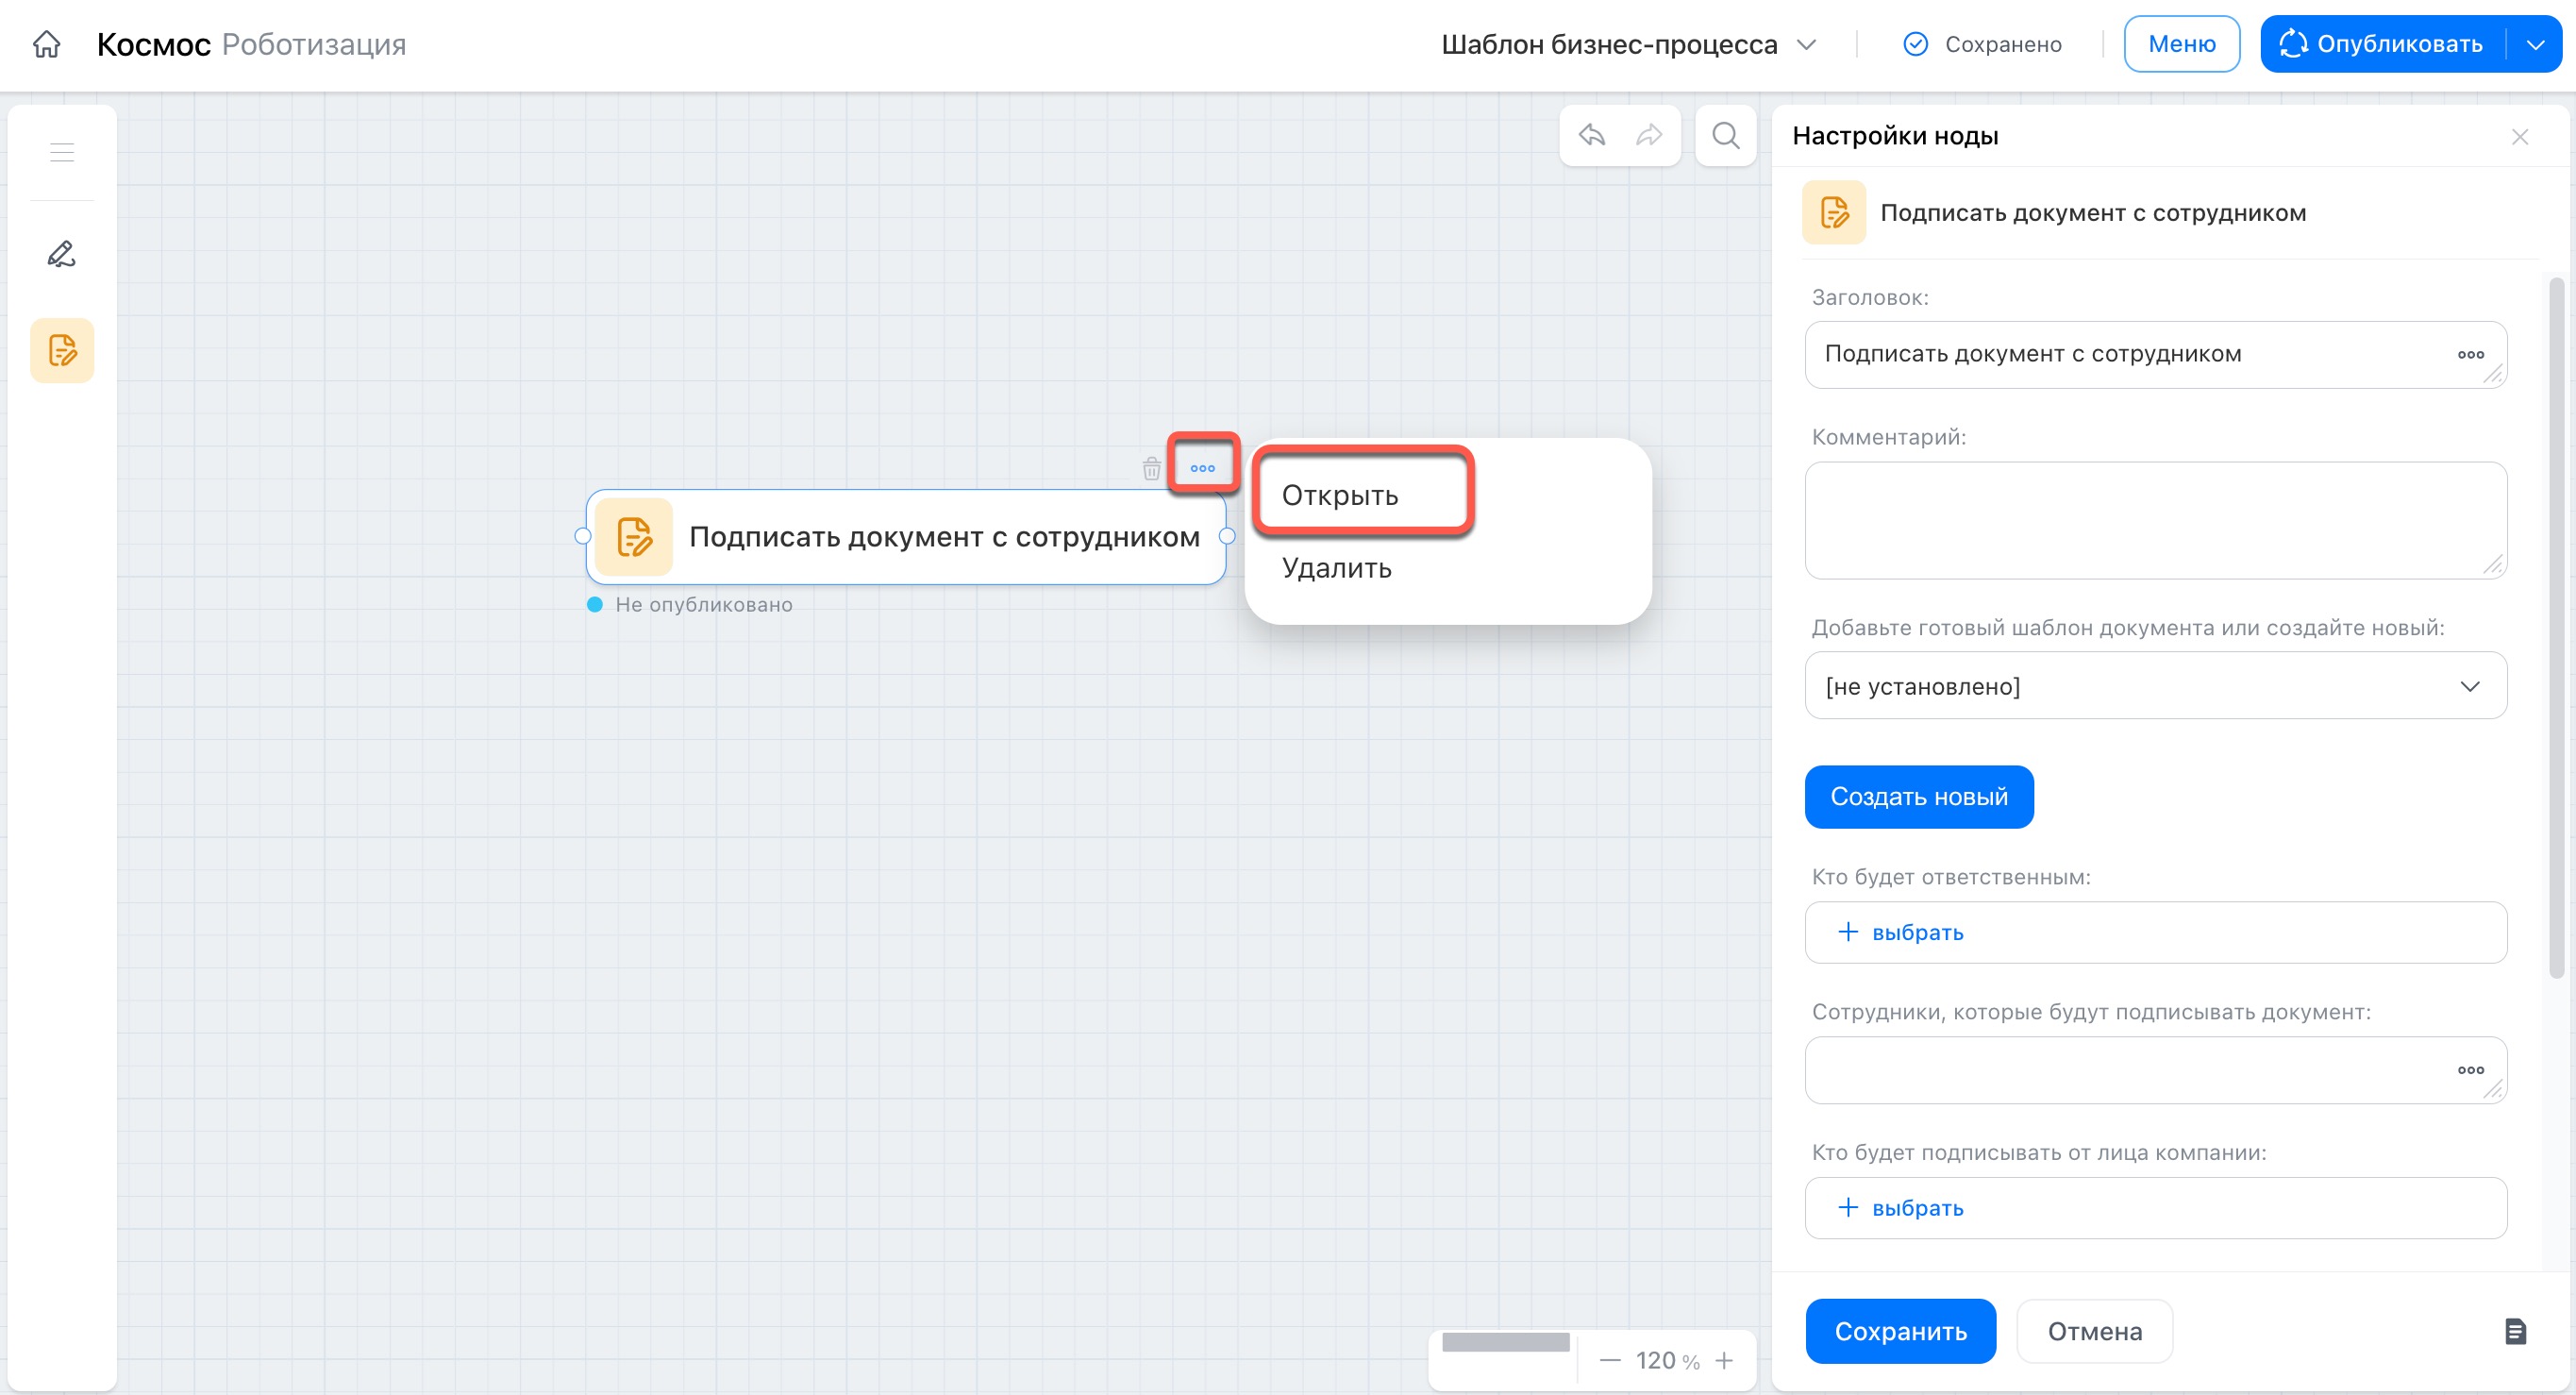This screenshot has height=1395, width=2576.
Task: Click the document icon beside Отмена button
Action: [x=2515, y=1331]
